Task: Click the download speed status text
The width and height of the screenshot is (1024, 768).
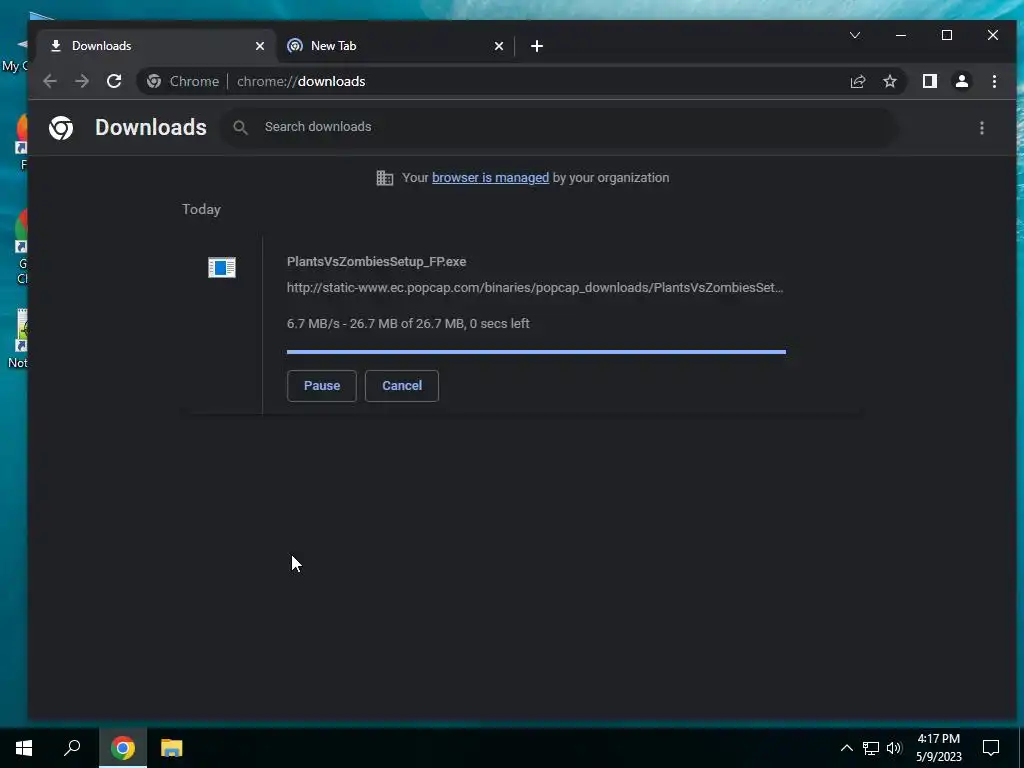Action: click(408, 323)
